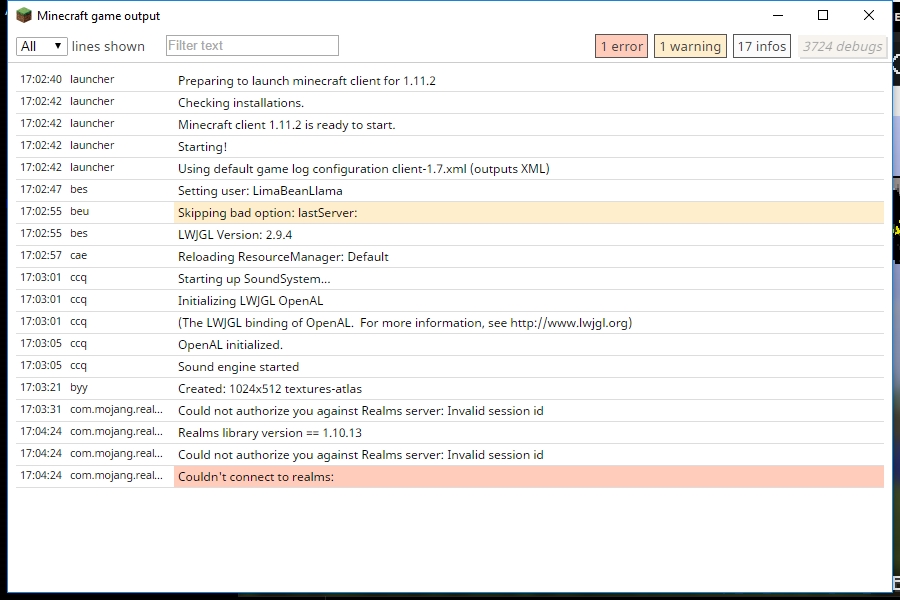The height and width of the screenshot is (600, 900).
Task: Focus the Filter text input field
Action: pos(252,46)
